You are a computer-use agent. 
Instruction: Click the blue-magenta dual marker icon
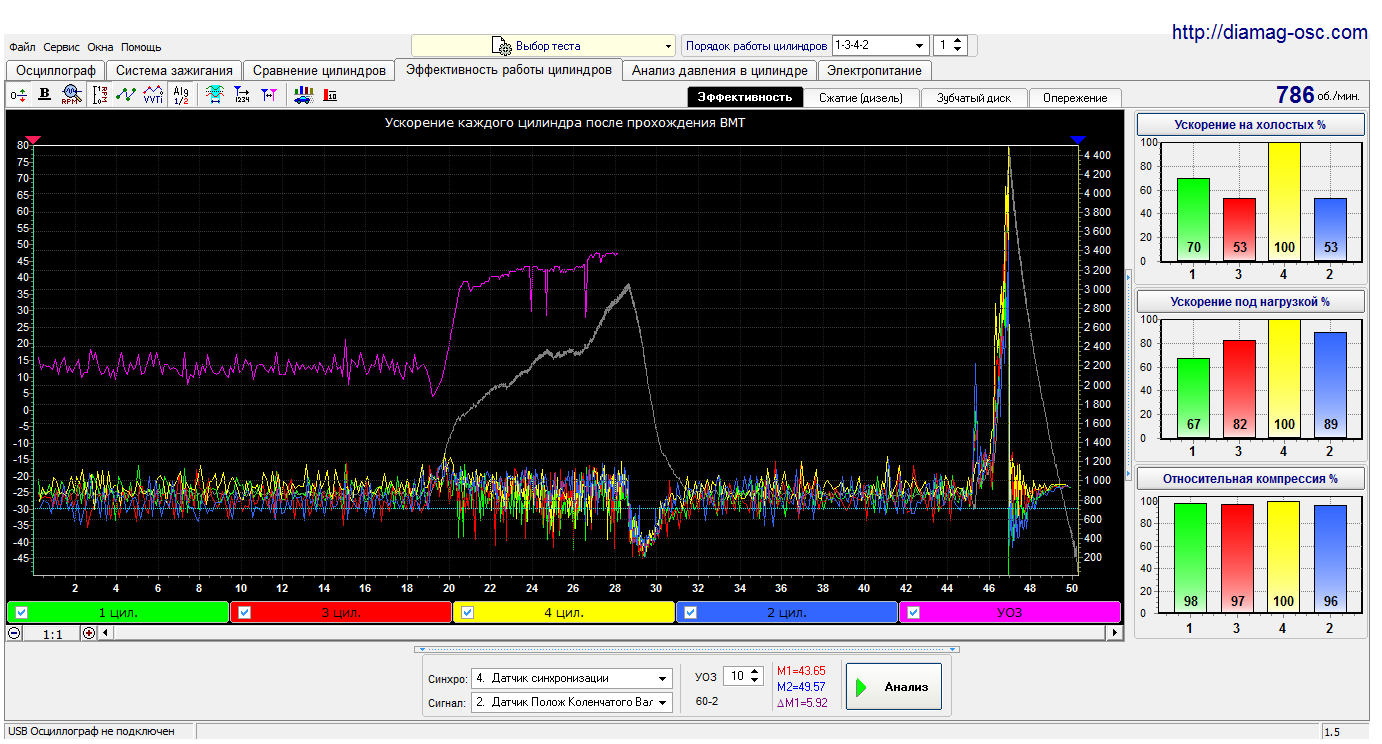point(269,95)
